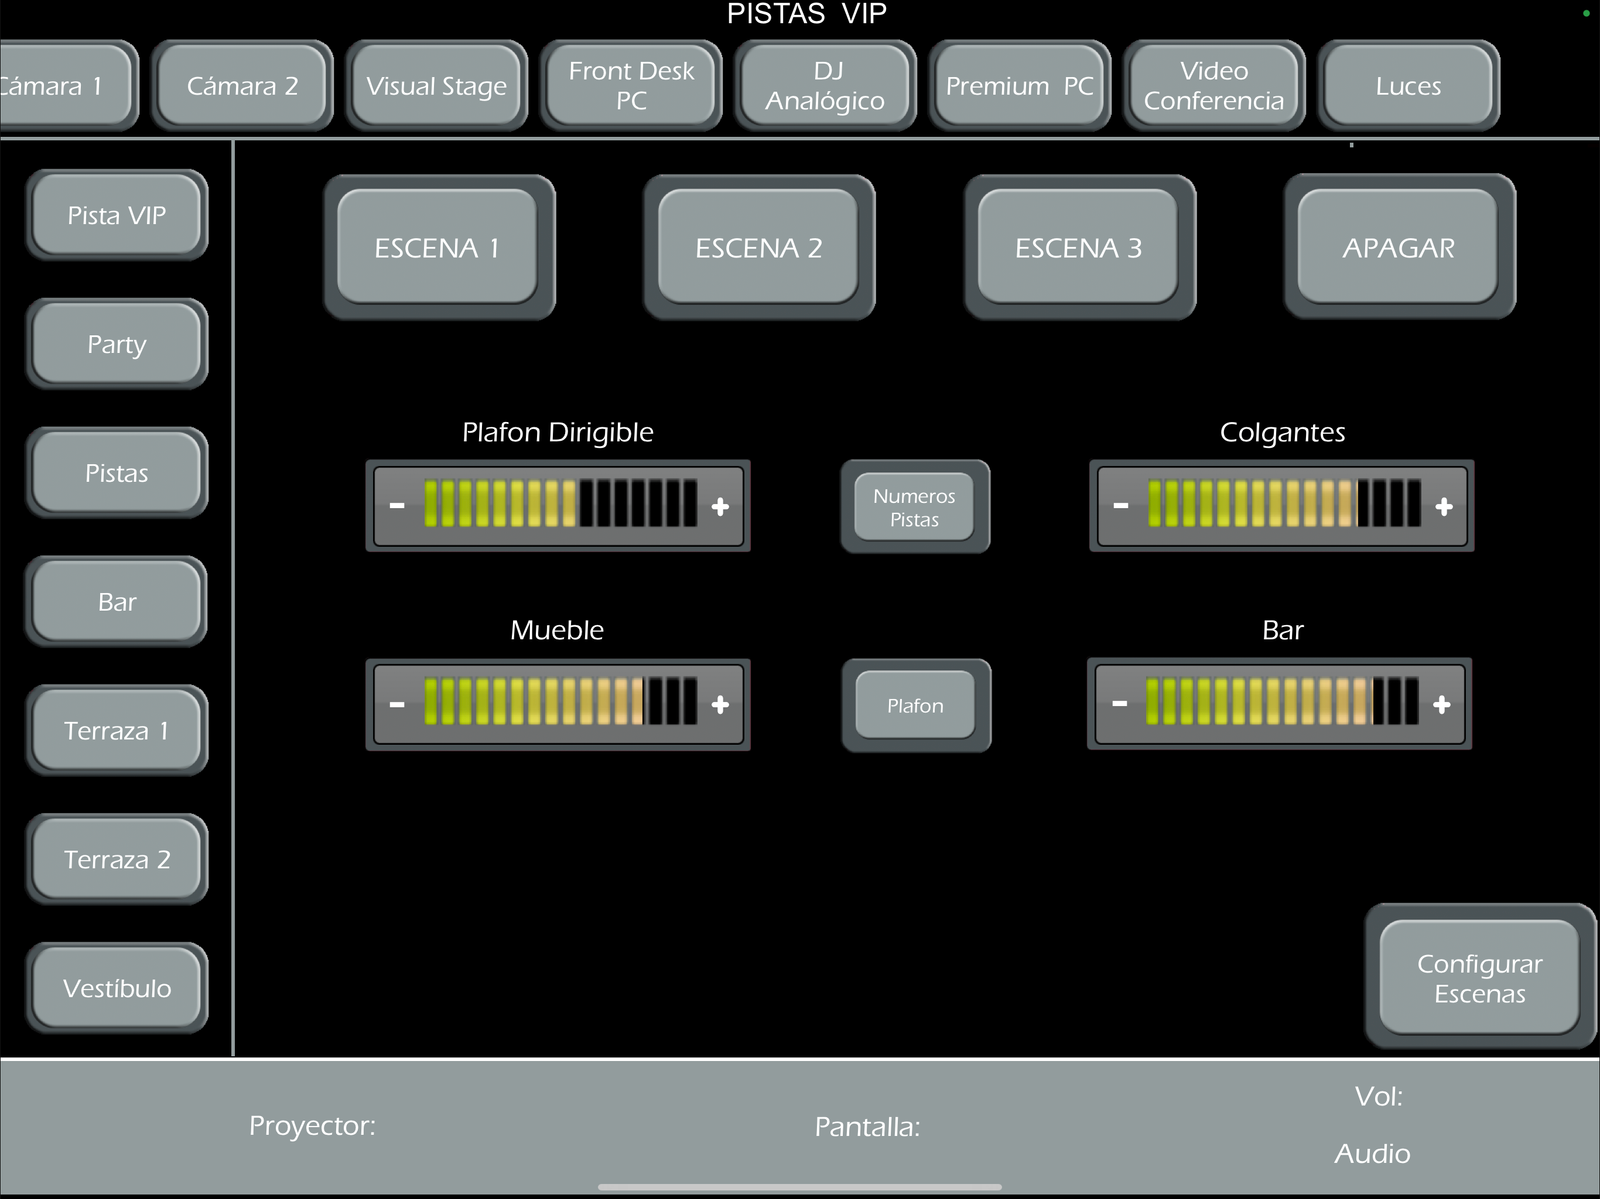Viewport: 1600px width, 1199px height.
Task: Open the Luces source tab
Action: pos(1408,86)
